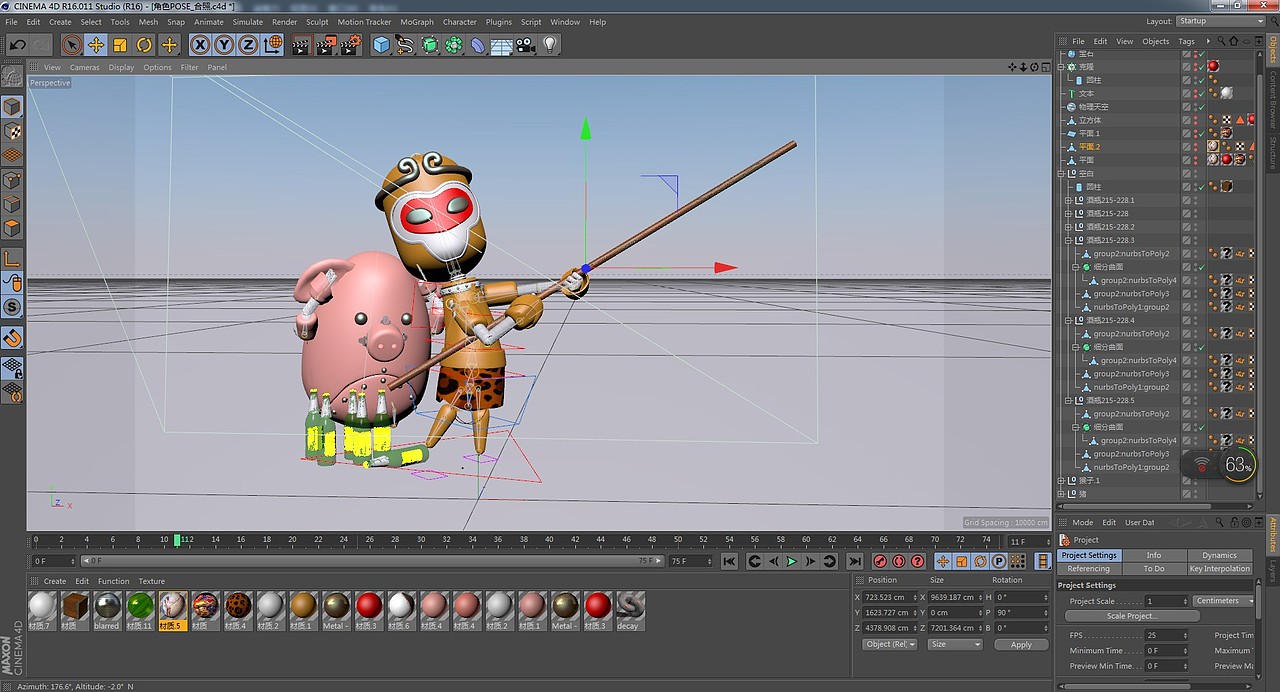Screen dimensions: 1280x692
Task: Activate the Rotate tool
Action: pos(144,45)
